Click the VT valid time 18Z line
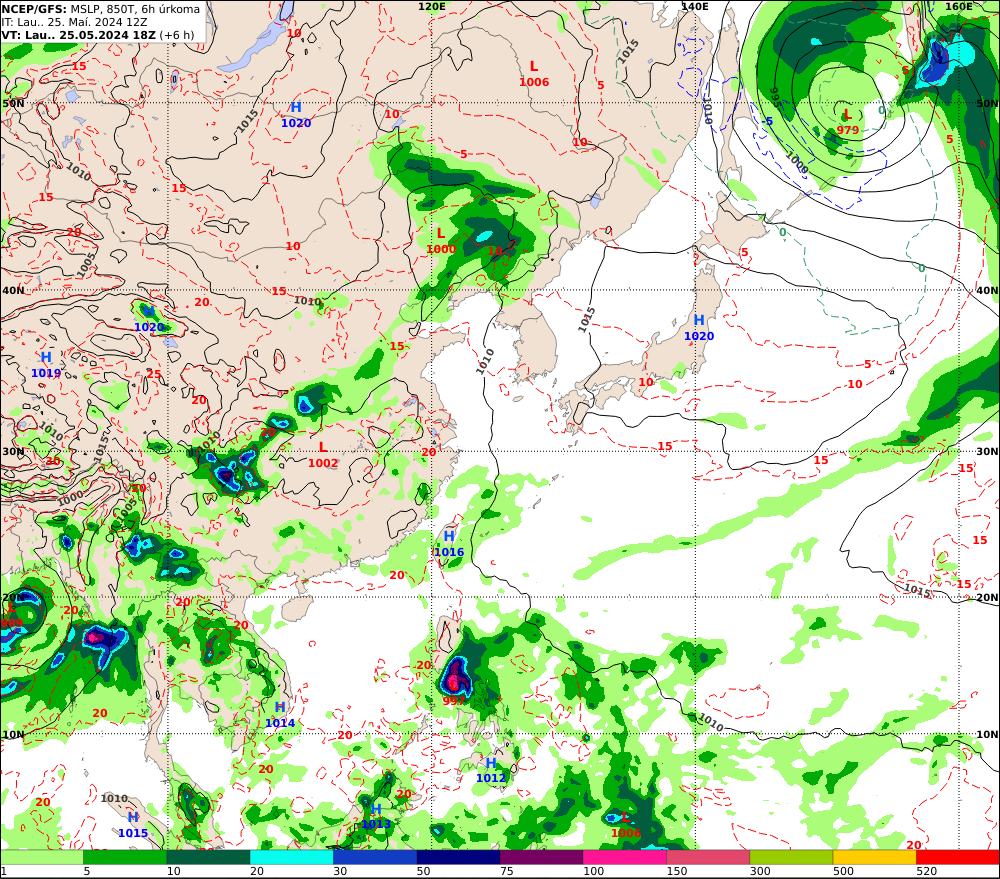 [98, 34]
